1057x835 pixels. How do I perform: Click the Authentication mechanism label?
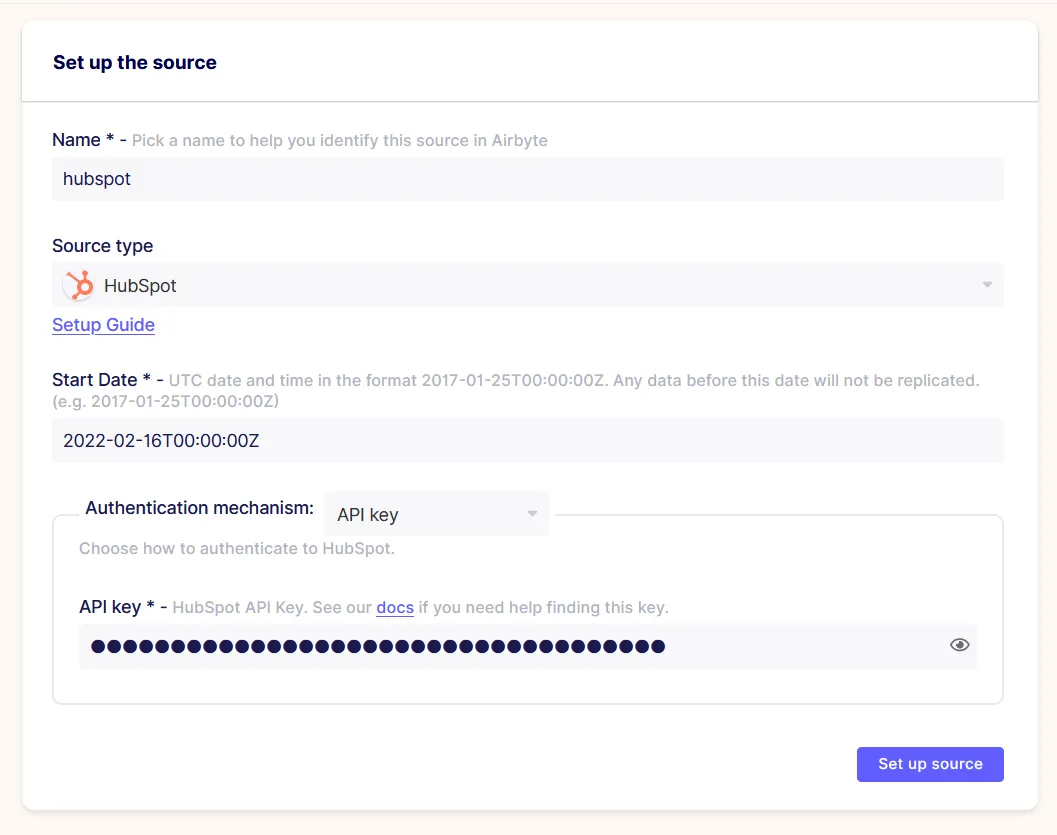pyautogui.click(x=200, y=507)
